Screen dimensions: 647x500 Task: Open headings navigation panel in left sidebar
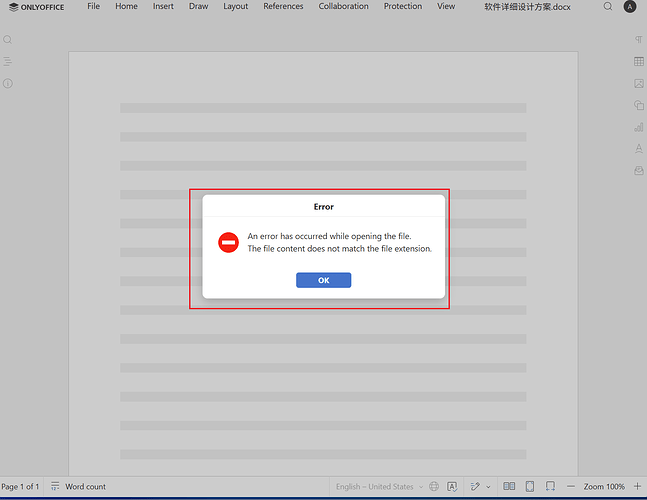tap(8, 62)
